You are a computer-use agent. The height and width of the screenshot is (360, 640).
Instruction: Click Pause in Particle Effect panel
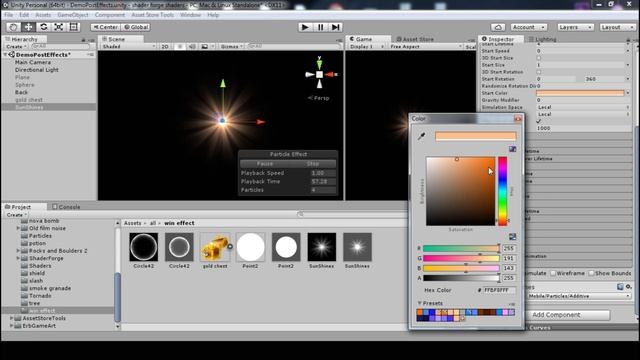pyautogui.click(x=264, y=164)
